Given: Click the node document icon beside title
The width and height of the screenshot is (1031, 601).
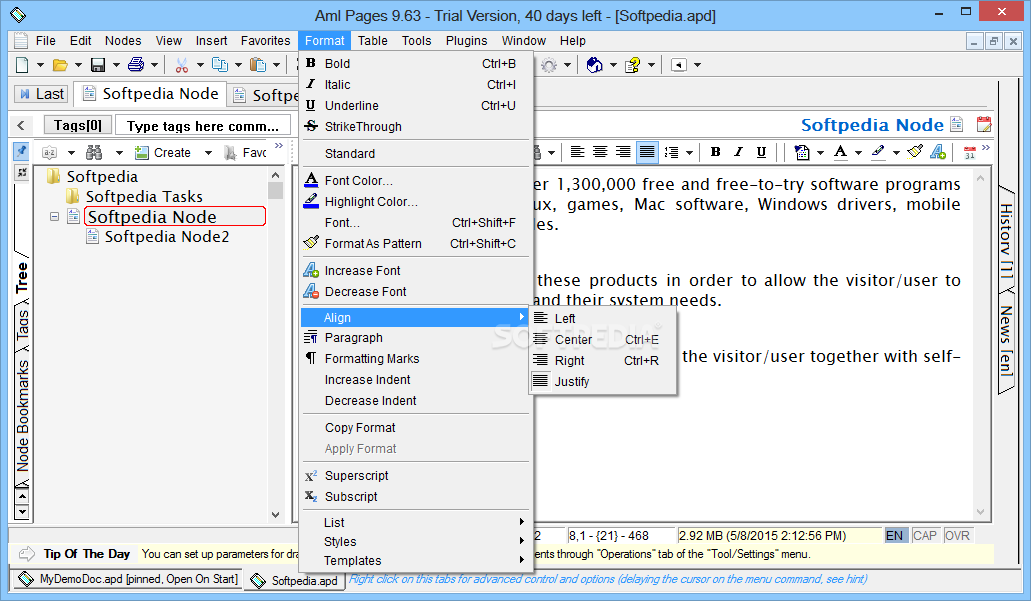Looking at the screenshot, I should point(957,124).
